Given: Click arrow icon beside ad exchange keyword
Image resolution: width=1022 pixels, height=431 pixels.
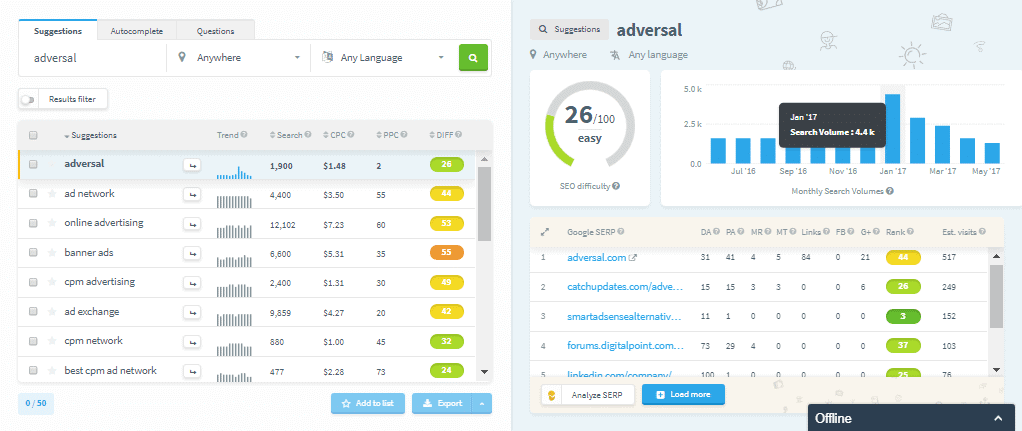Looking at the screenshot, I should point(192,312).
